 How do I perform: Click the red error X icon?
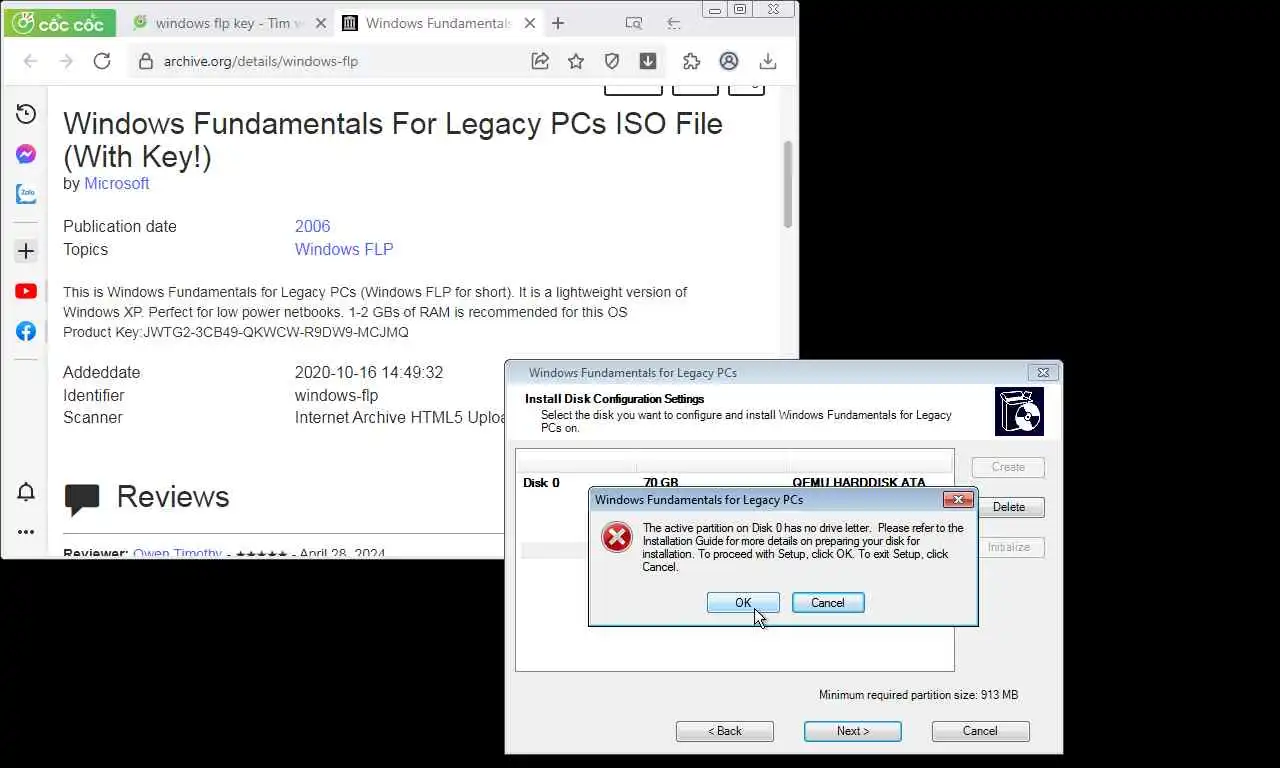point(617,538)
